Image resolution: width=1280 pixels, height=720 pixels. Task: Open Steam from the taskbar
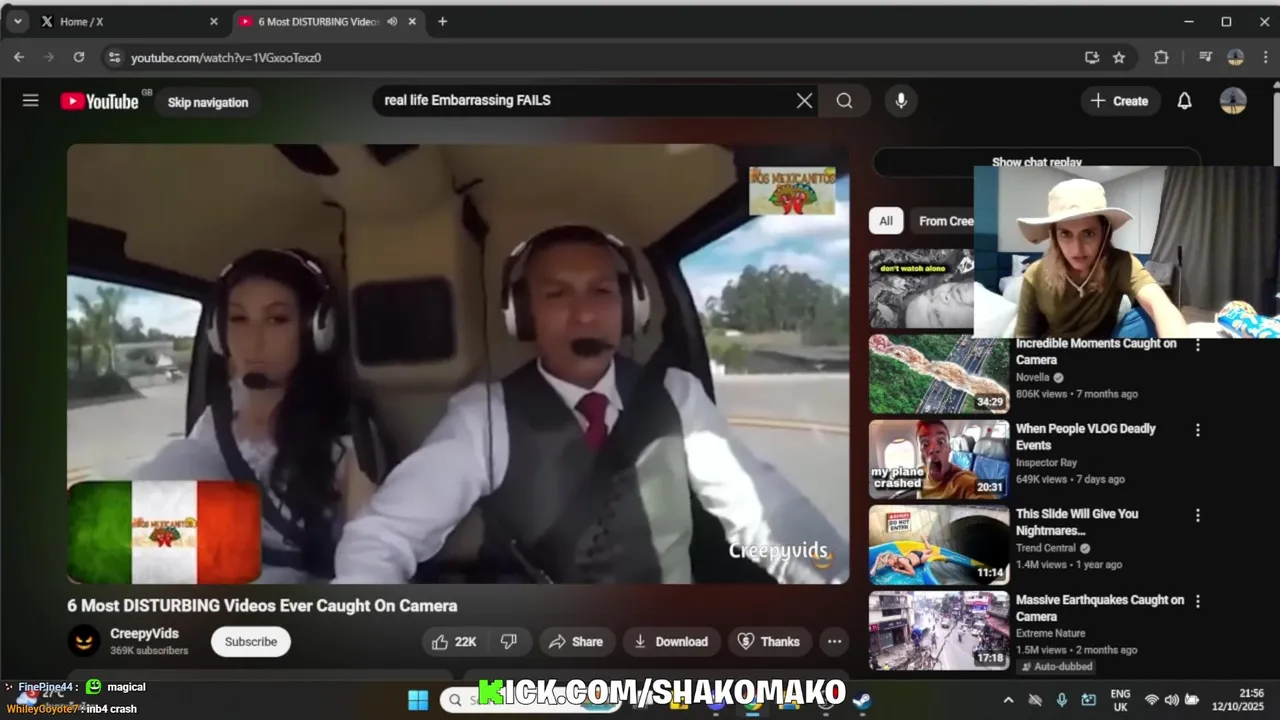click(861, 700)
